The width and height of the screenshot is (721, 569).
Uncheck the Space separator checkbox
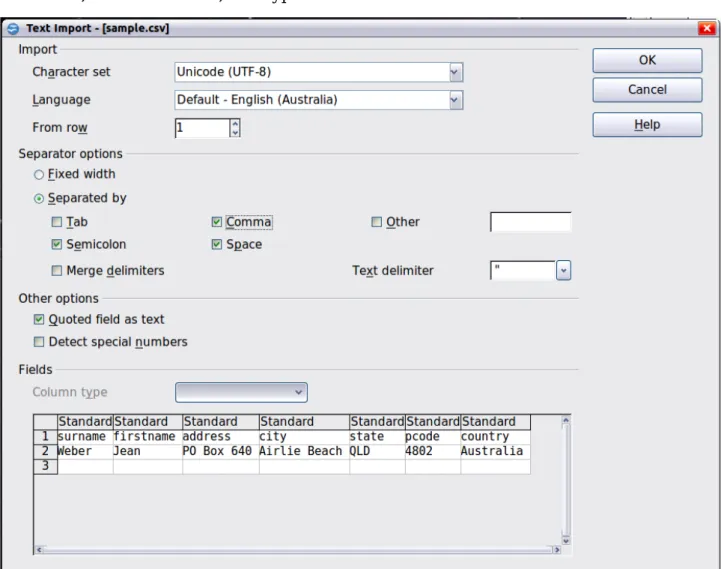click(217, 244)
